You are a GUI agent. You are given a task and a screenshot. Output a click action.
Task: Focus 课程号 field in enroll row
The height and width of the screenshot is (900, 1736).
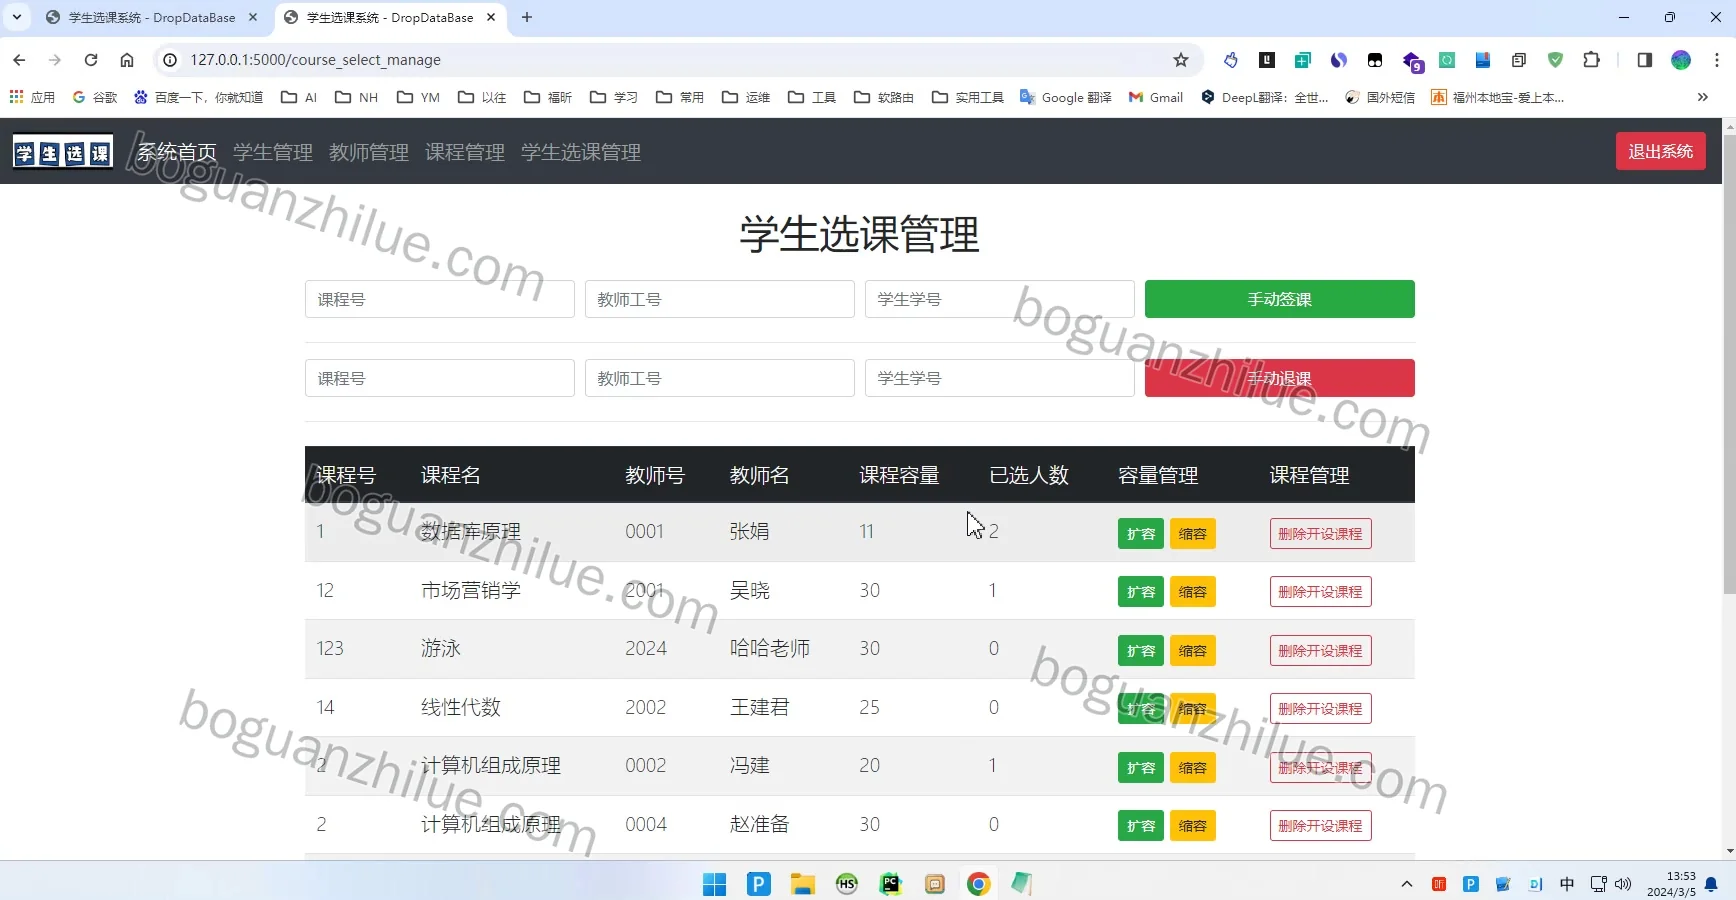tap(440, 299)
